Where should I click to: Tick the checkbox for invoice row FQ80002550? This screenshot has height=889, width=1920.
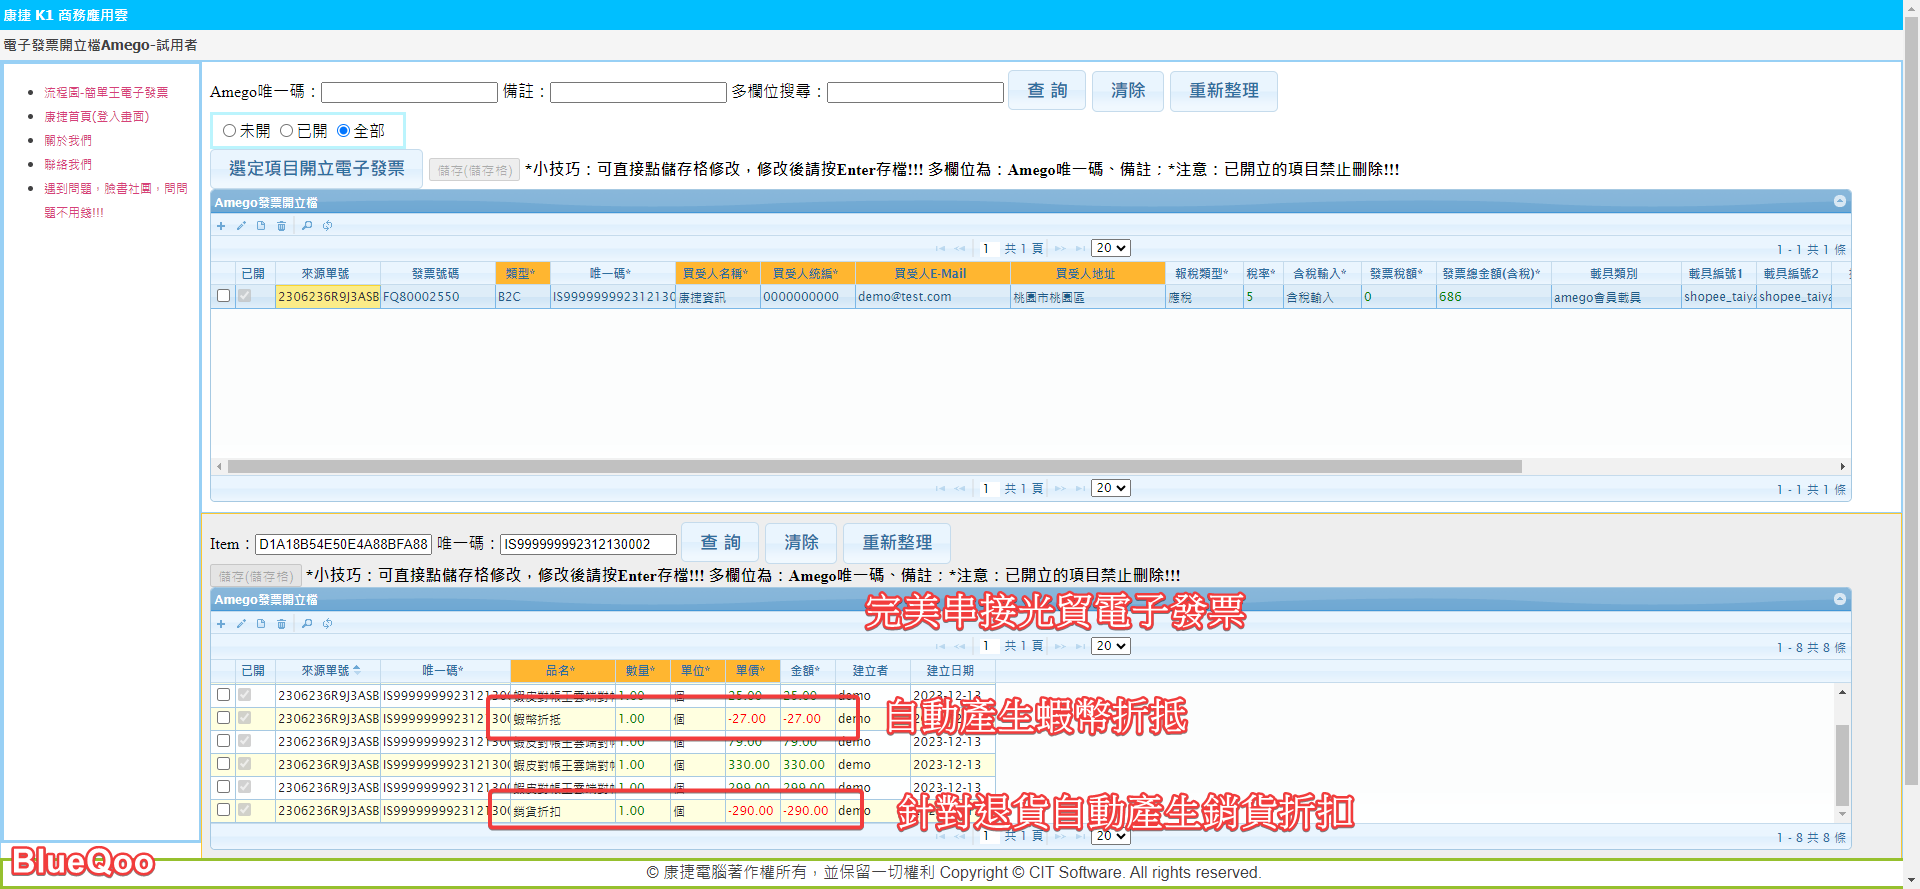tap(223, 296)
